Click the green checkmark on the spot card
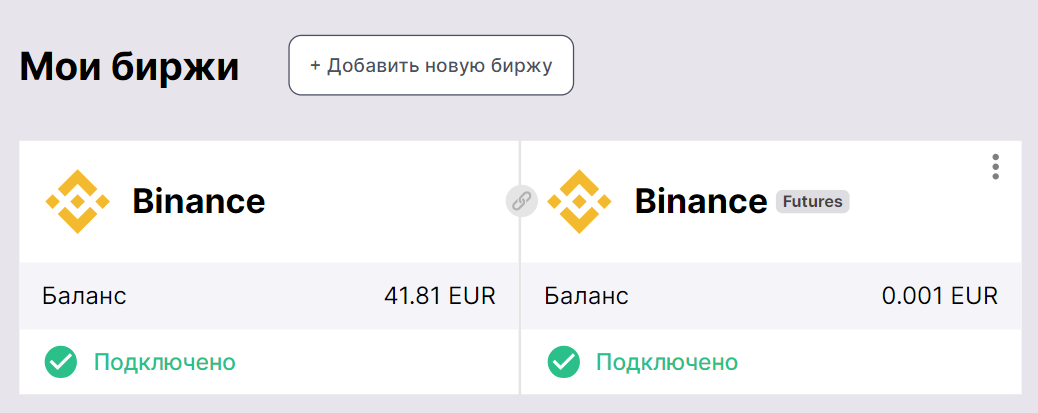The height and width of the screenshot is (413, 1038). coord(61,361)
